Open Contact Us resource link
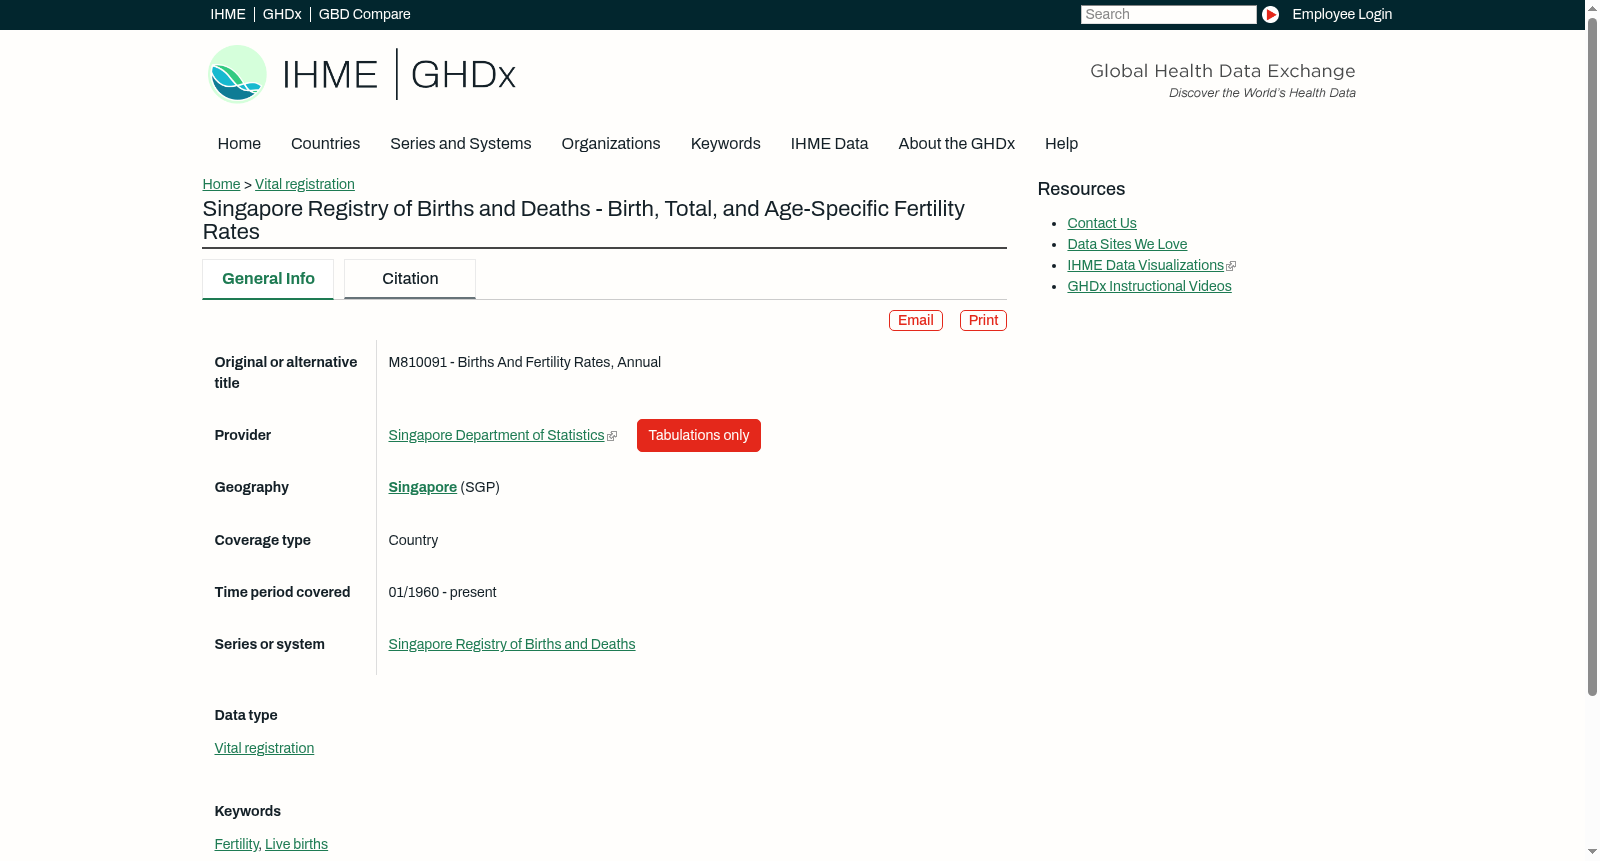This screenshot has height=861, width=1600. pos(1102,223)
